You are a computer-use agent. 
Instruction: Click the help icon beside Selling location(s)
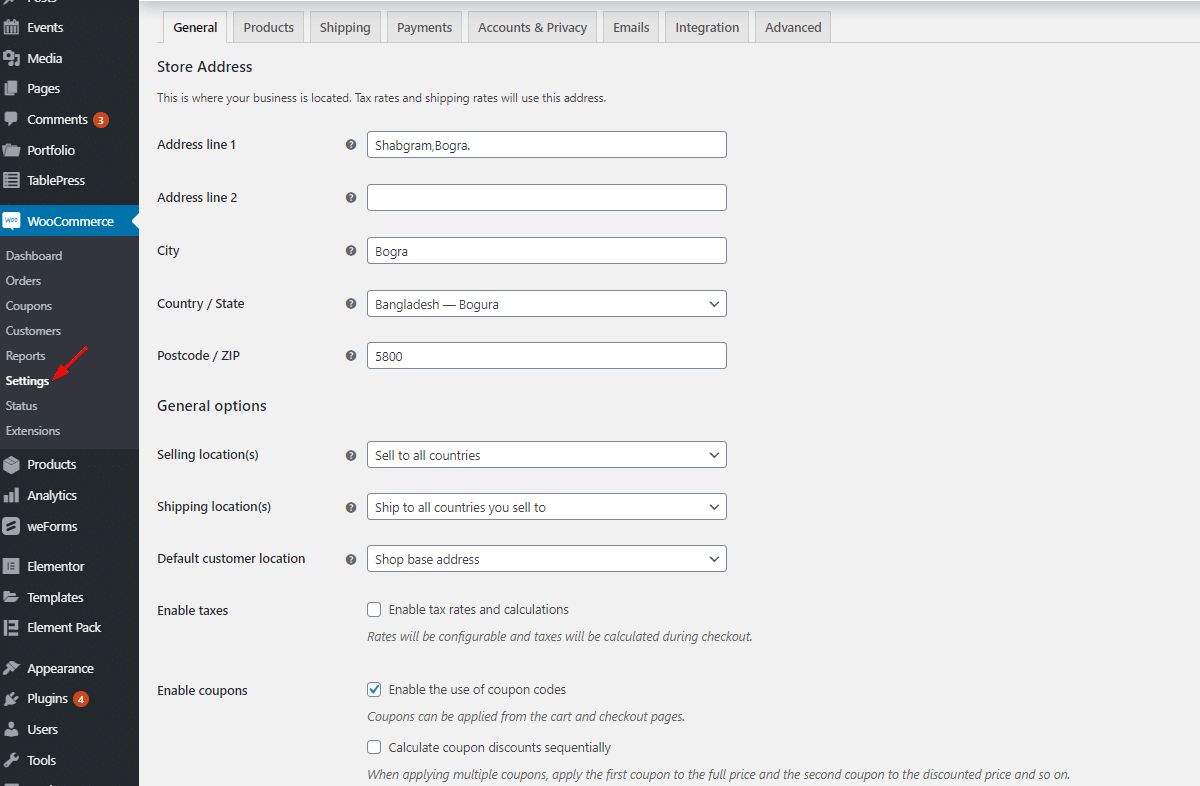click(x=351, y=455)
